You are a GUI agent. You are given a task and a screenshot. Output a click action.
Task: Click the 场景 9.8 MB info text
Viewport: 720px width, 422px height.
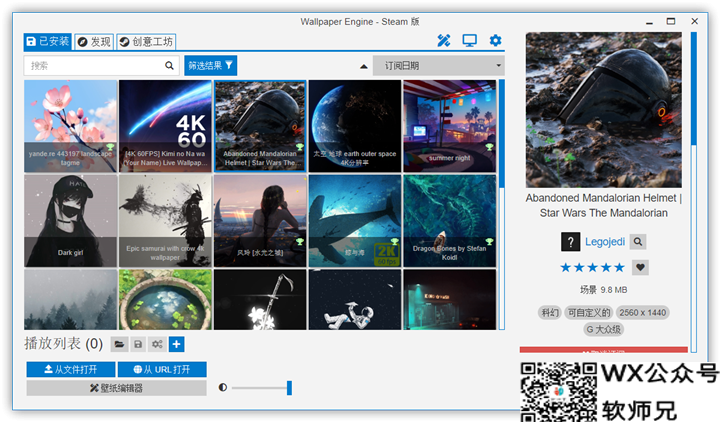[x=603, y=290]
